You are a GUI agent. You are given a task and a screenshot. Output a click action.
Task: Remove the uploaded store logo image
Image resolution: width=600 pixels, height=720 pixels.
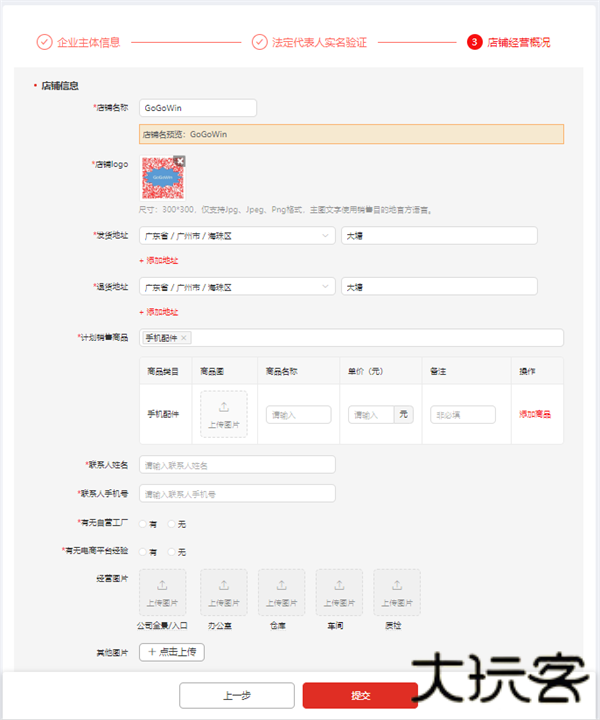180,160
